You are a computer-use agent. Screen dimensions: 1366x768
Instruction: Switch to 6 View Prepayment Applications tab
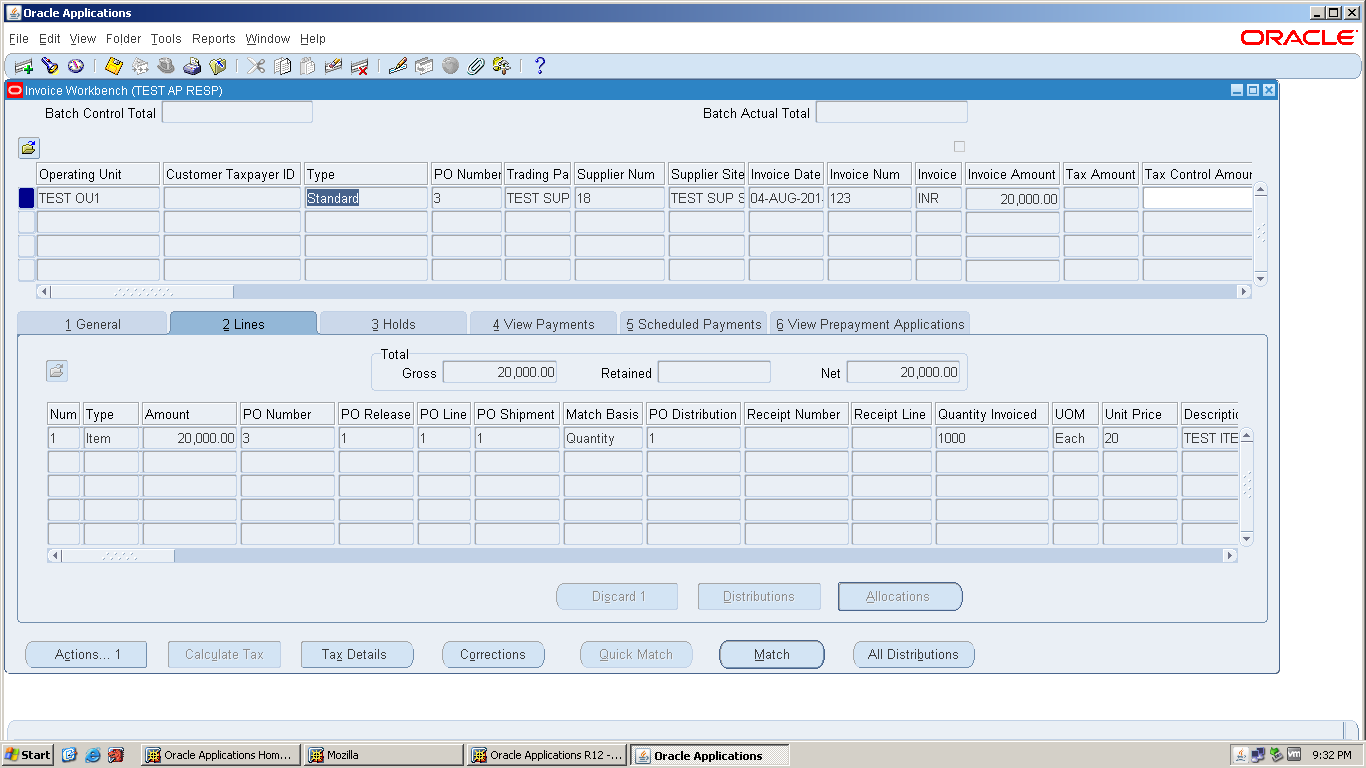pos(870,324)
